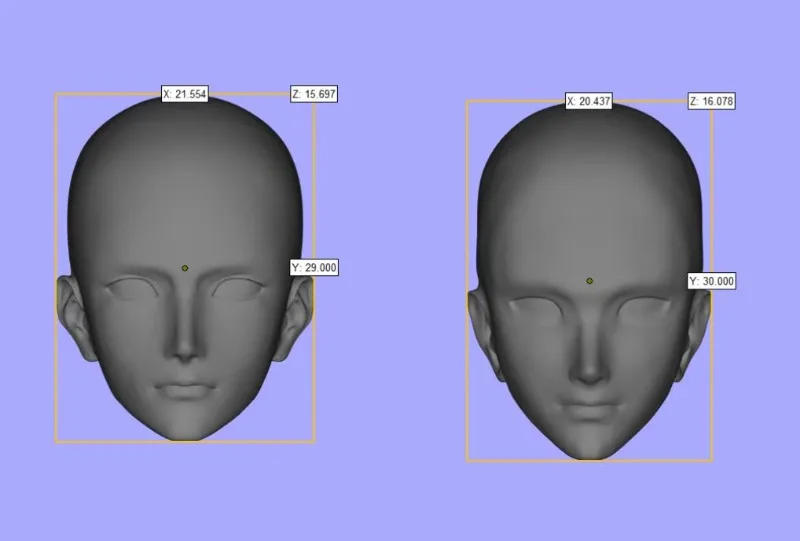Click the Y: 29.000 dimension label
The height and width of the screenshot is (541, 800).
(314, 267)
